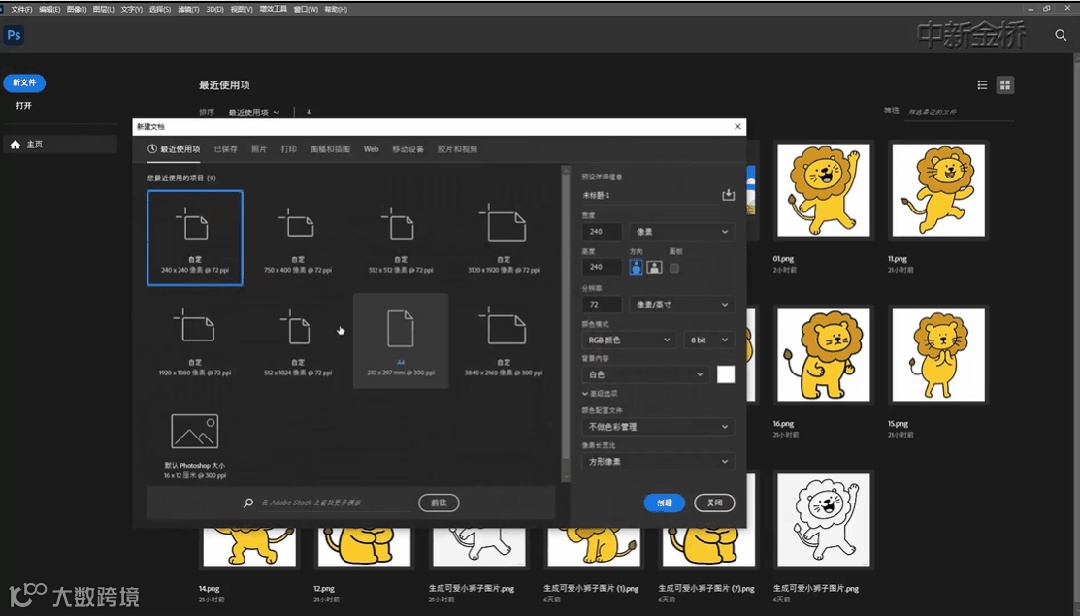1080x616 pixels.
Task: Select the A4 210 x 297 mm preset
Action: tap(401, 340)
